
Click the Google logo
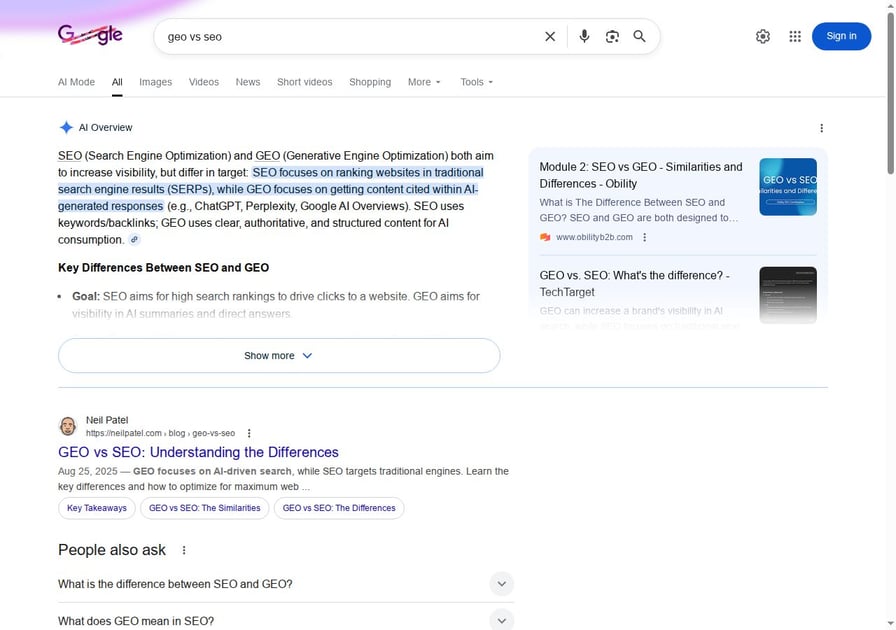tap(90, 35)
